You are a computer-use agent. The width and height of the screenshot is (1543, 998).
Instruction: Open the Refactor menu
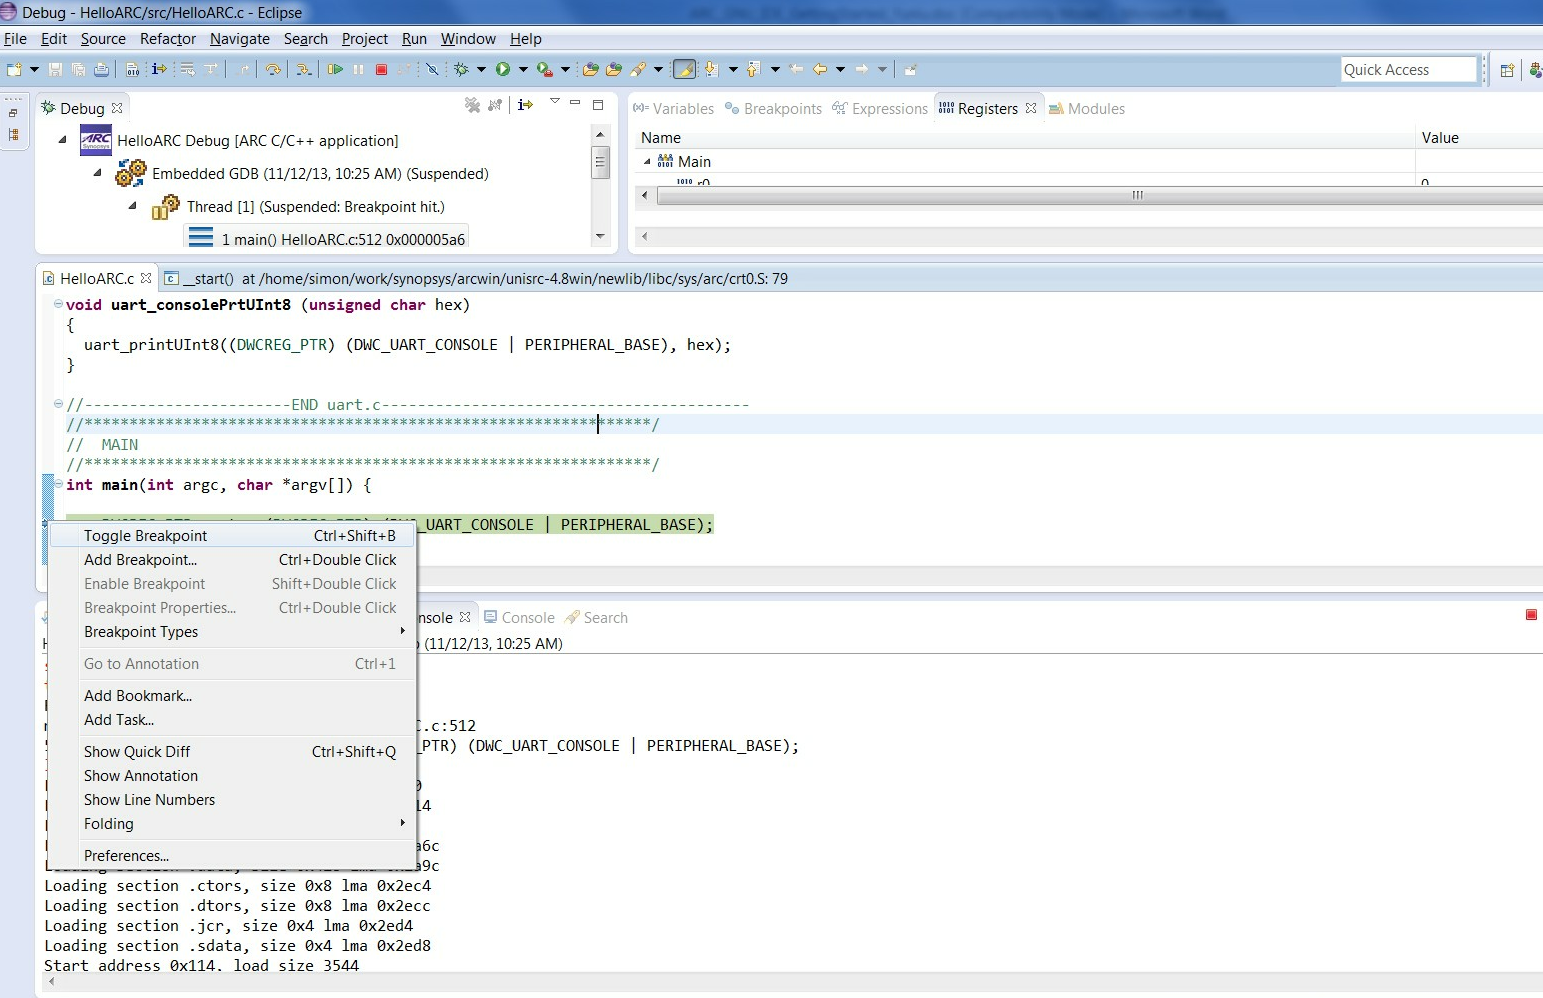(168, 39)
